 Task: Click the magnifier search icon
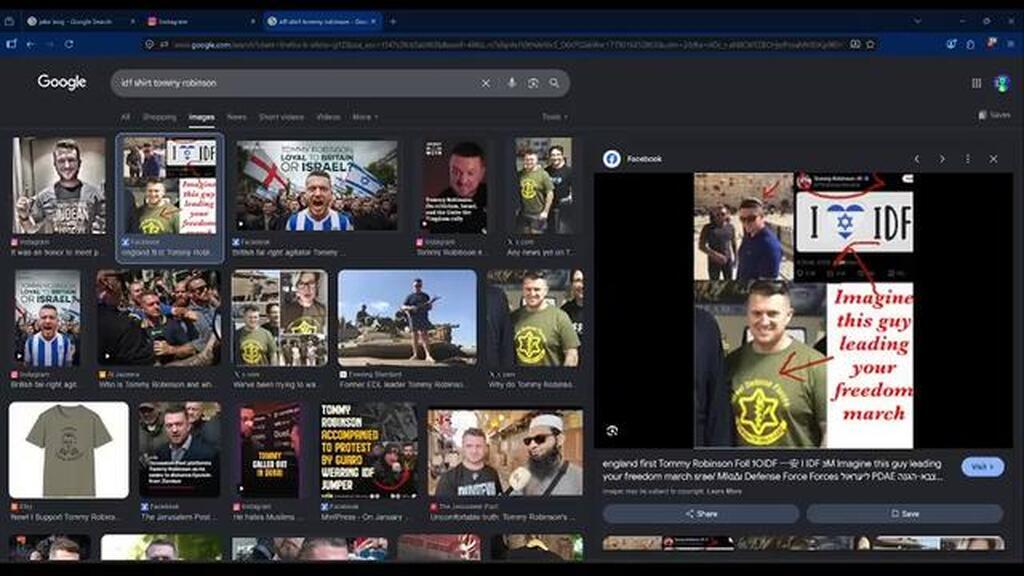[x=554, y=83]
